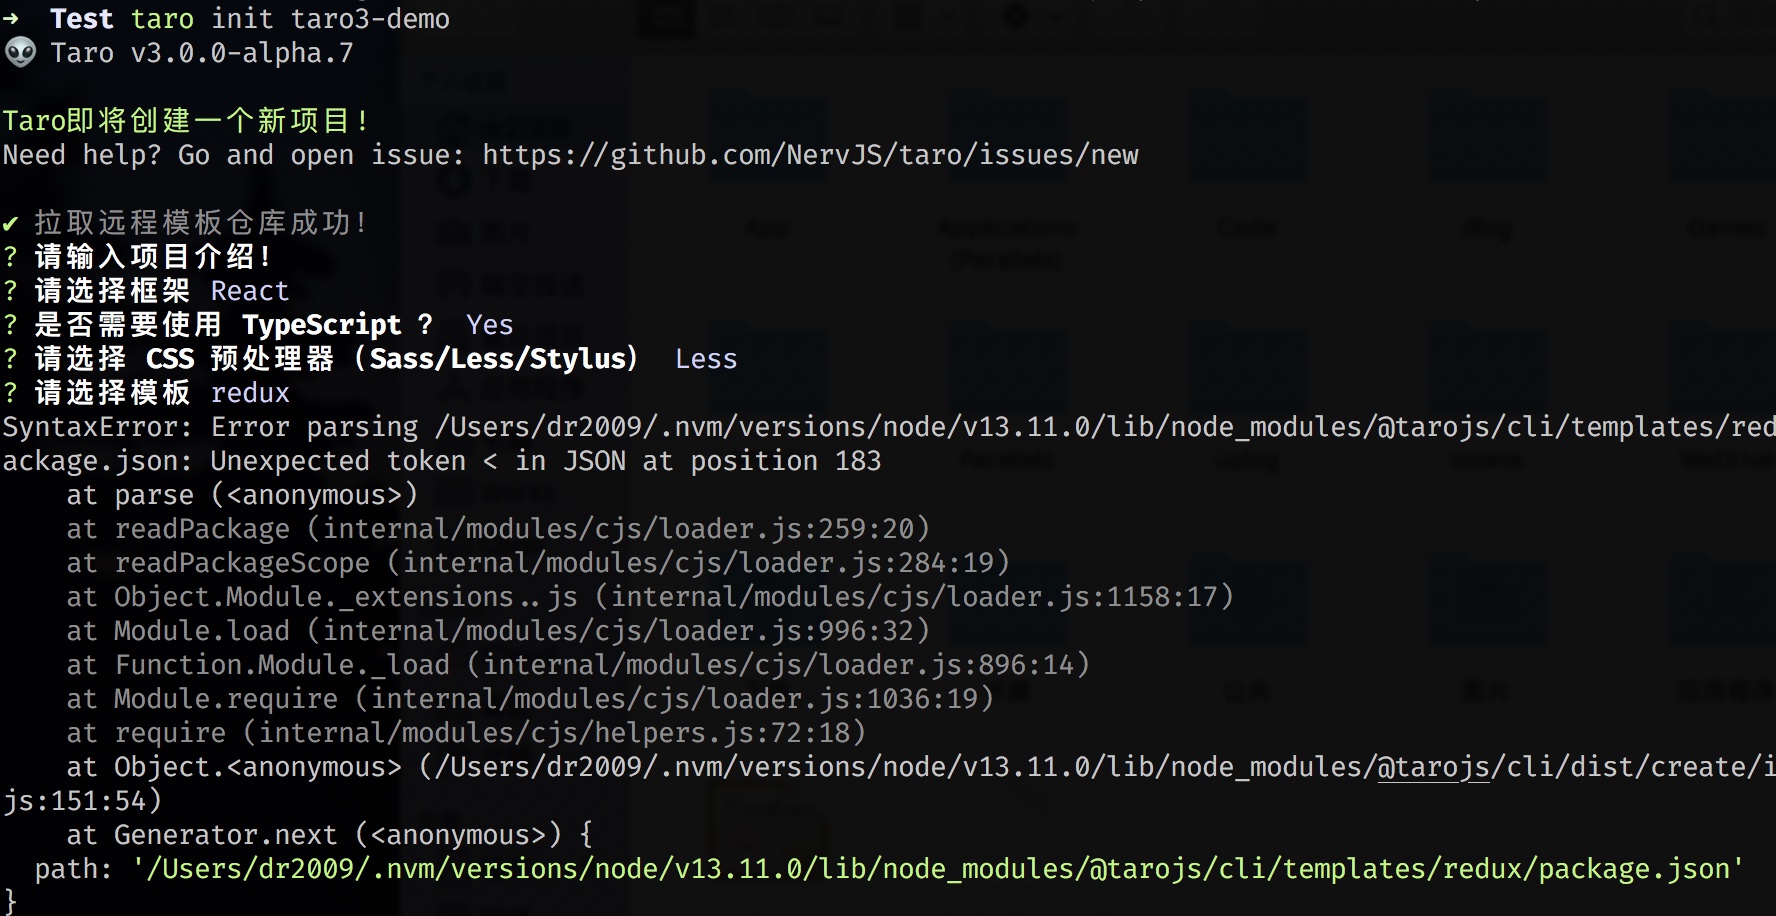Viewport: 1776px width, 916px height.
Task: Click 'Unexpected token < in JSON at position 183'
Action: point(546,461)
